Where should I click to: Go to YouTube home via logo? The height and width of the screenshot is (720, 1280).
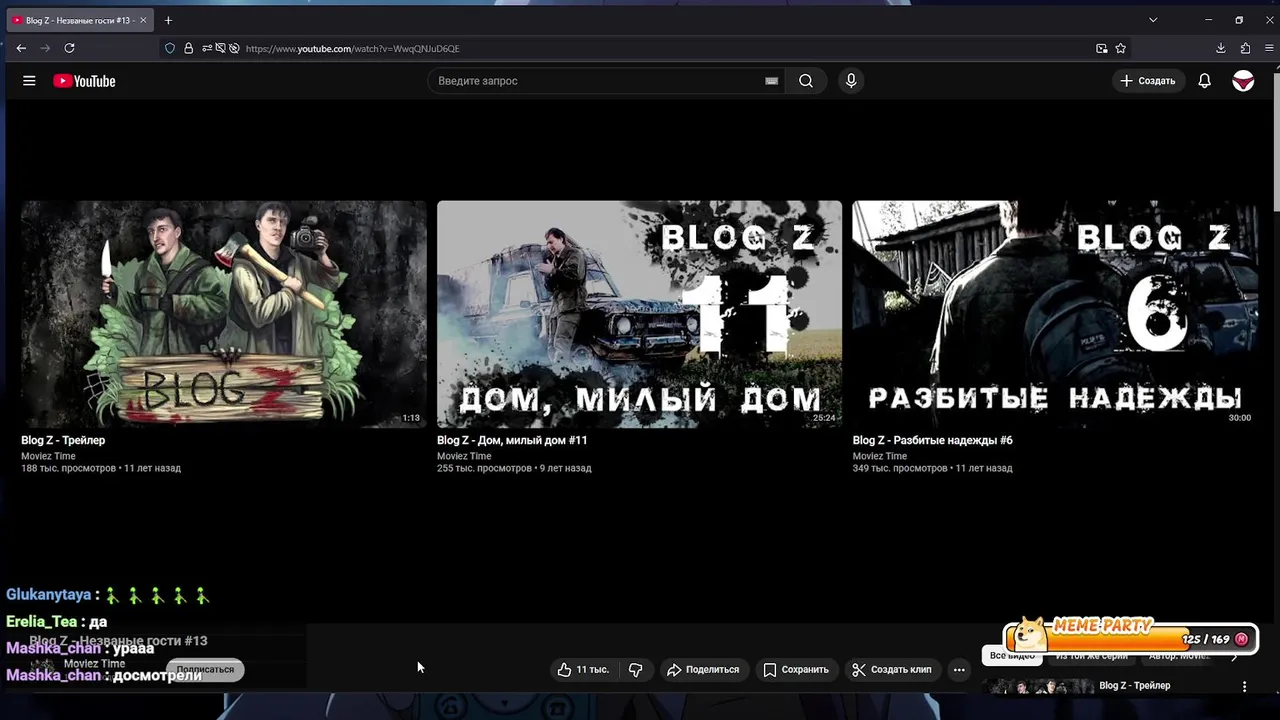click(x=84, y=81)
